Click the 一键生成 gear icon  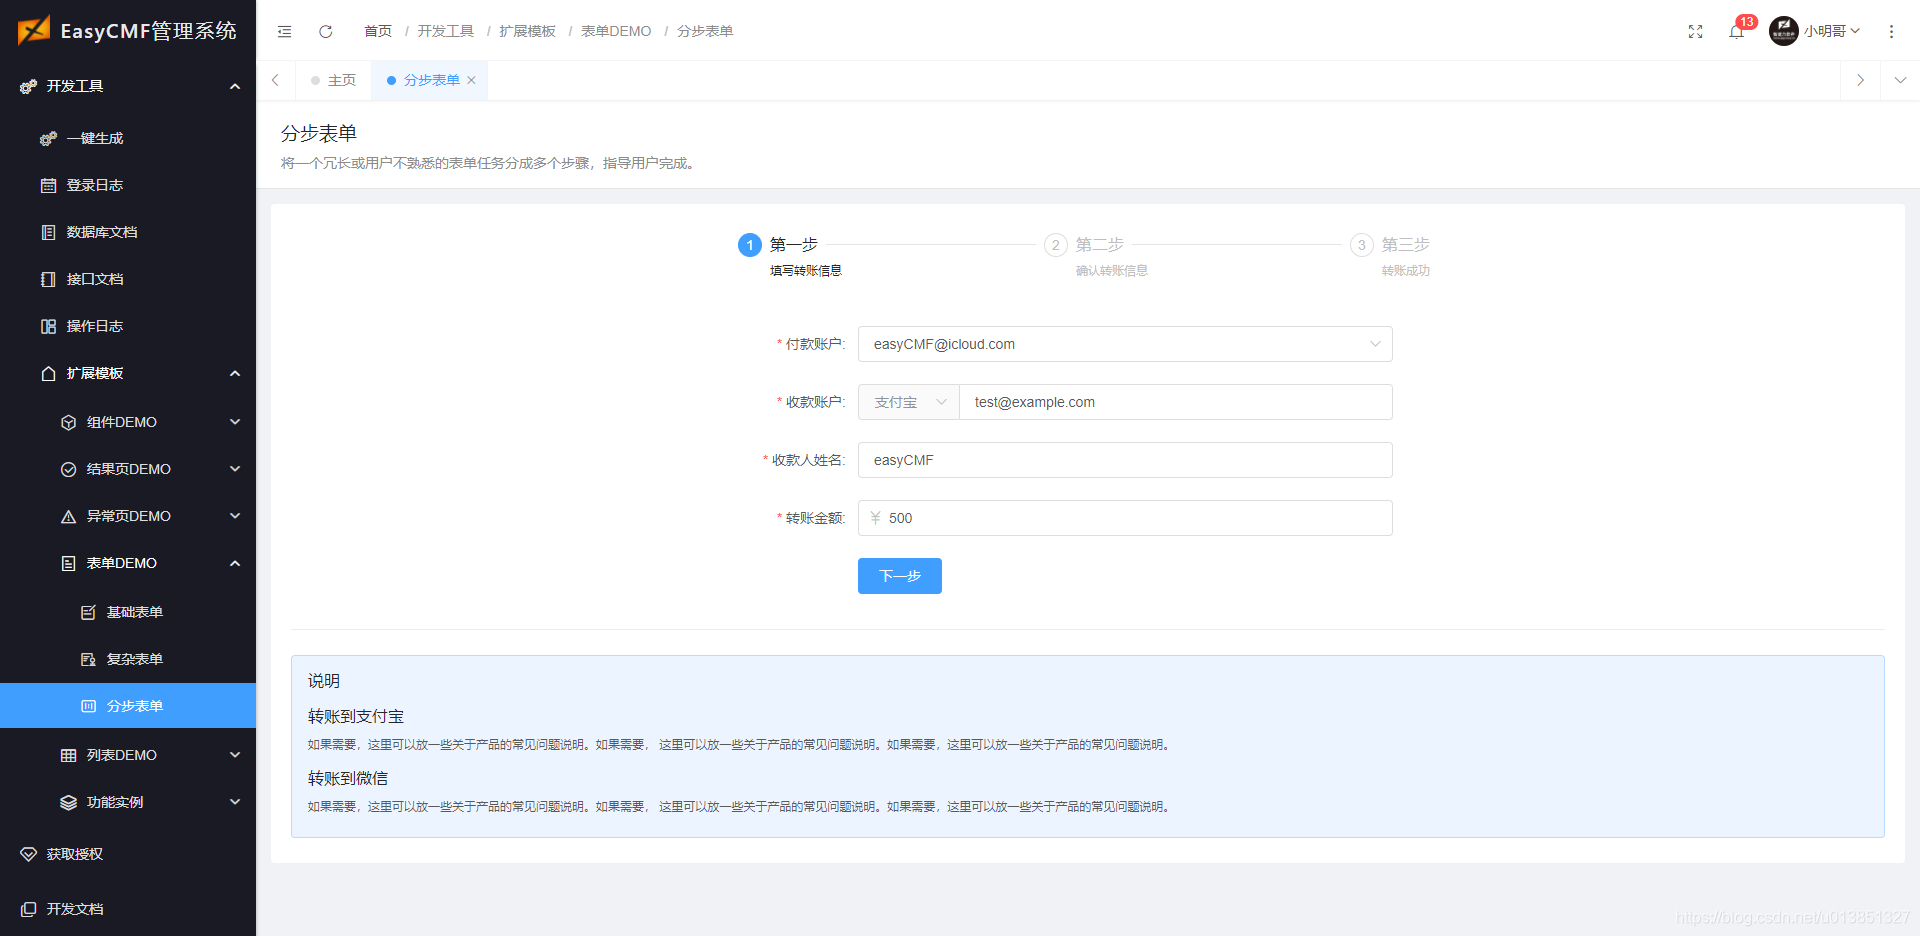coord(48,139)
